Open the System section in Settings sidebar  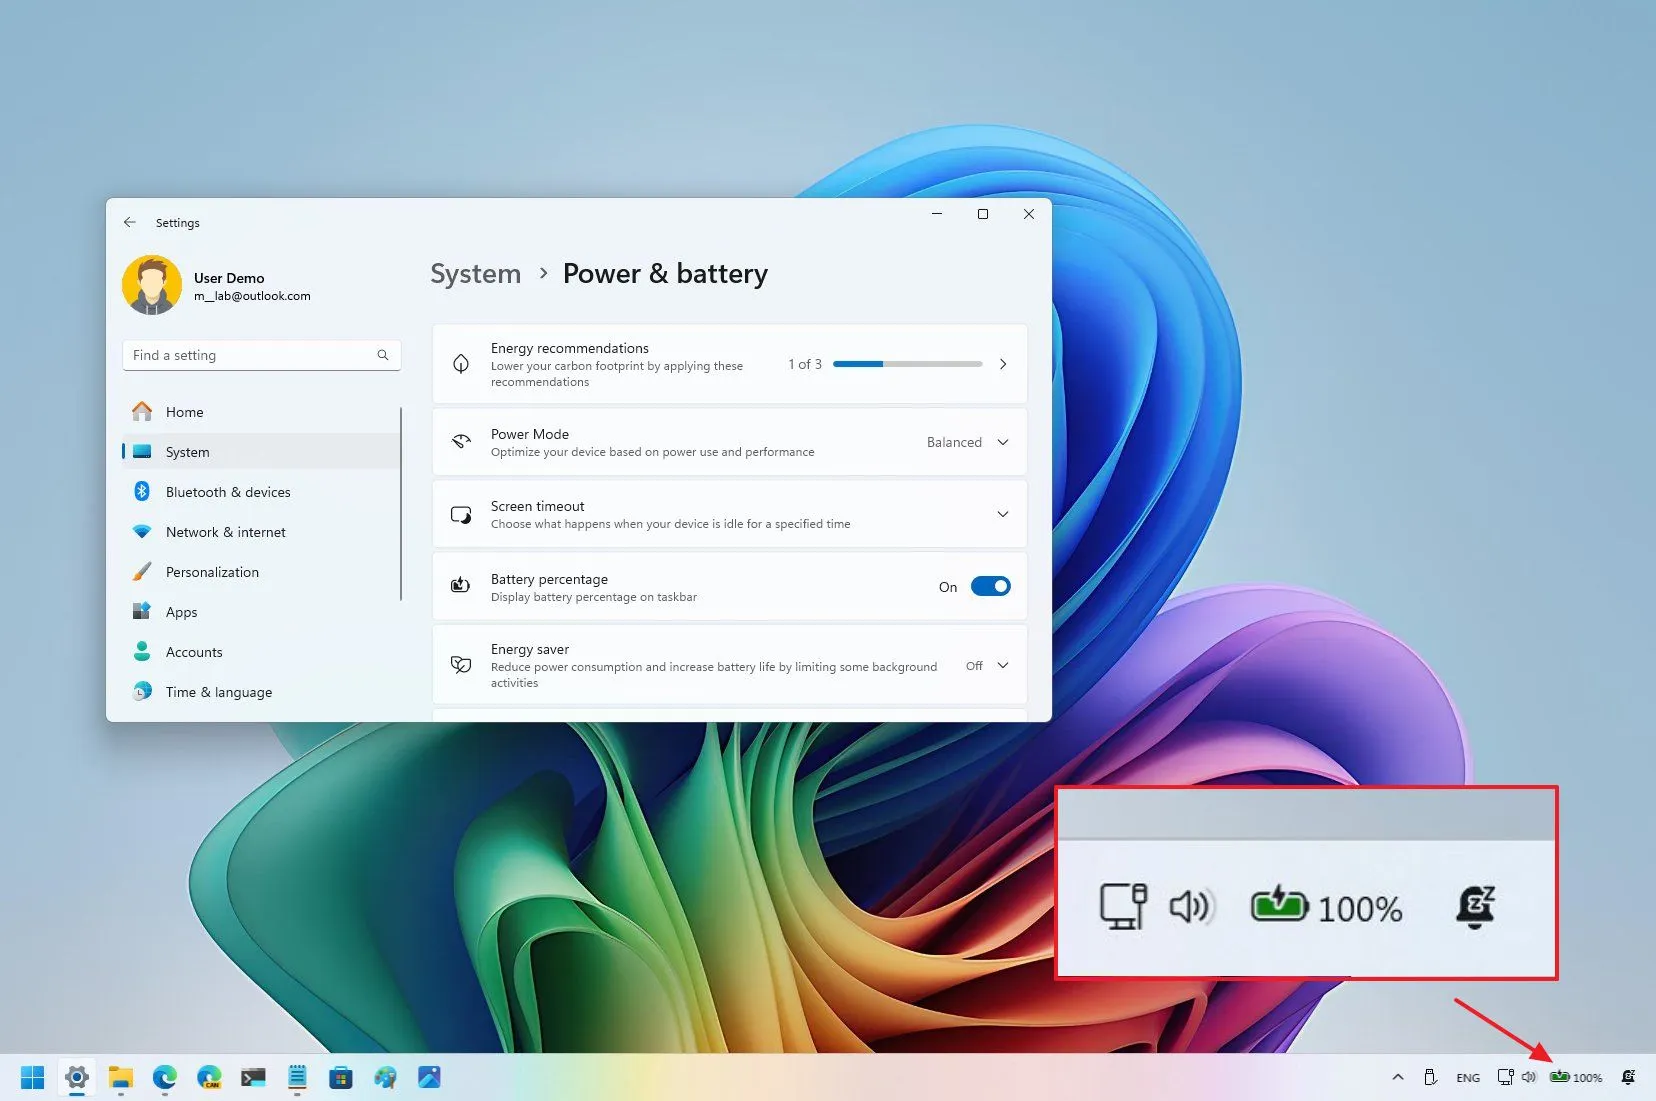(x=187, y=451)
